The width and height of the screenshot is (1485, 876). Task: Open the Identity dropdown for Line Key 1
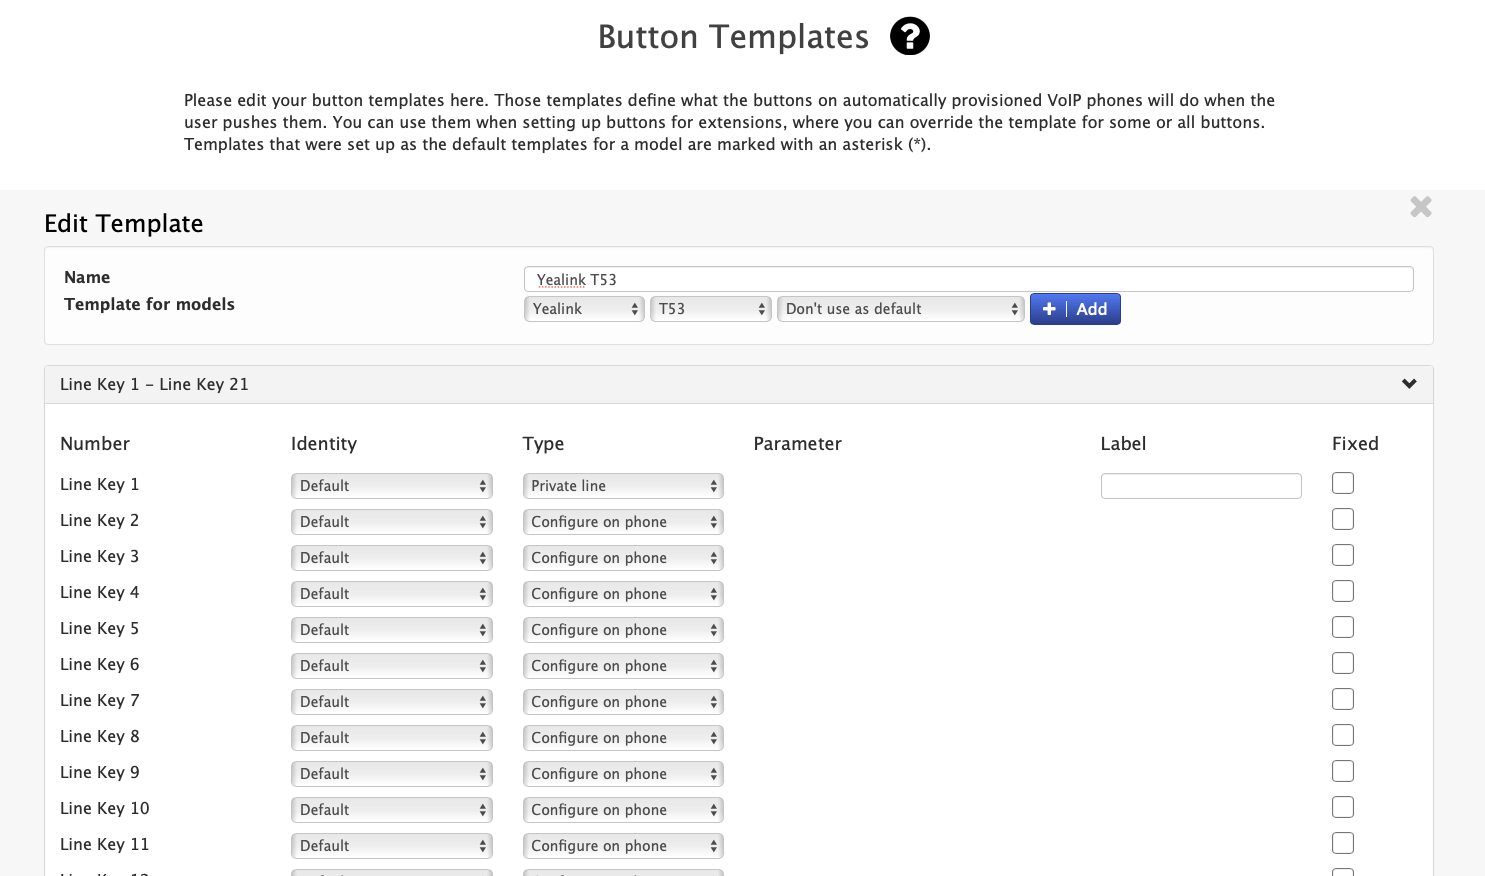(391, 485)
